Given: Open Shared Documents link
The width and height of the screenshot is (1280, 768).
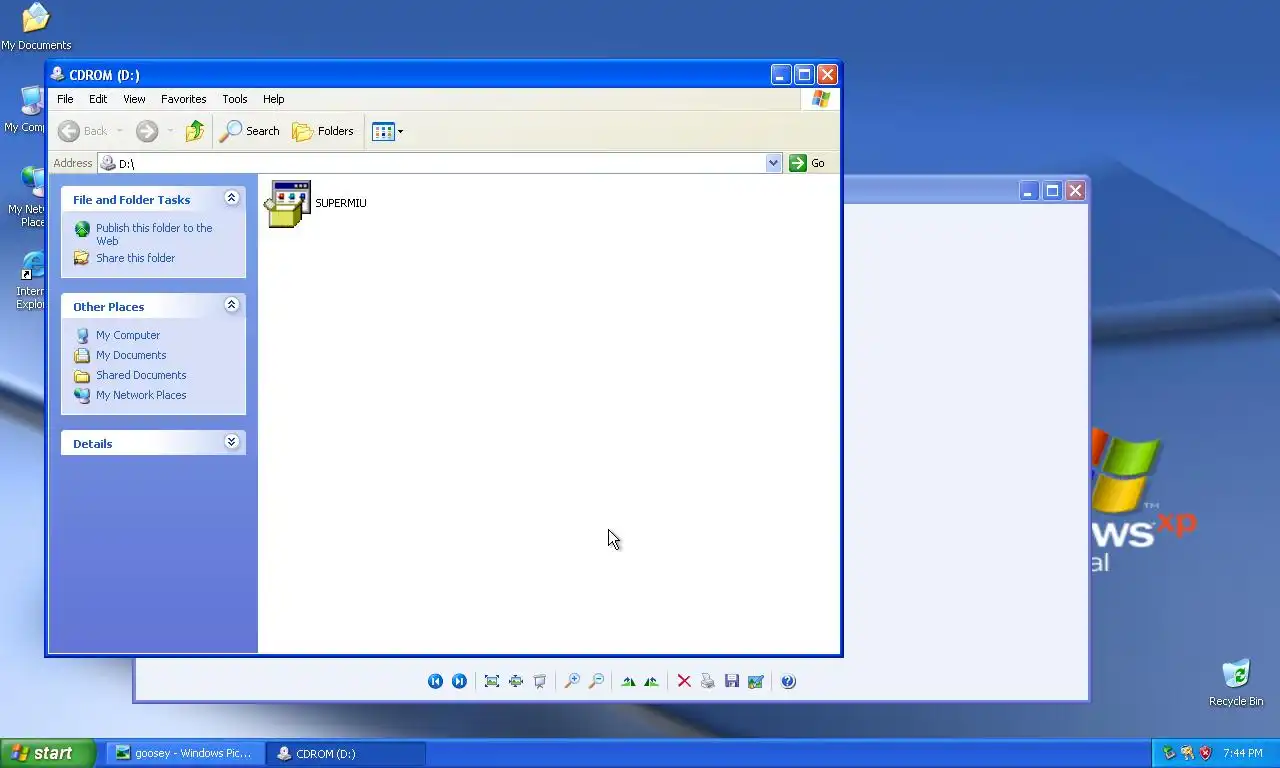Looking at the screenshot, I should point(141,375).
